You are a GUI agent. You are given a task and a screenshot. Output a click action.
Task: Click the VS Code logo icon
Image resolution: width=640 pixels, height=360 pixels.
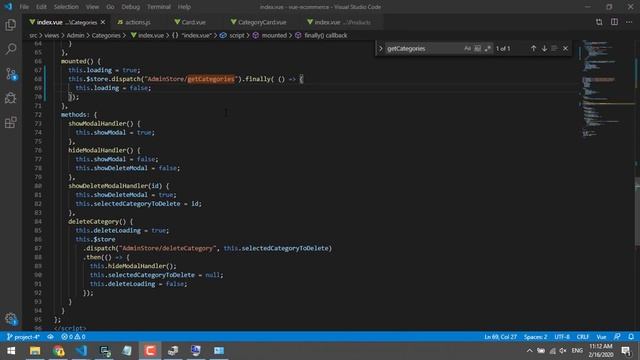point(8,7)
